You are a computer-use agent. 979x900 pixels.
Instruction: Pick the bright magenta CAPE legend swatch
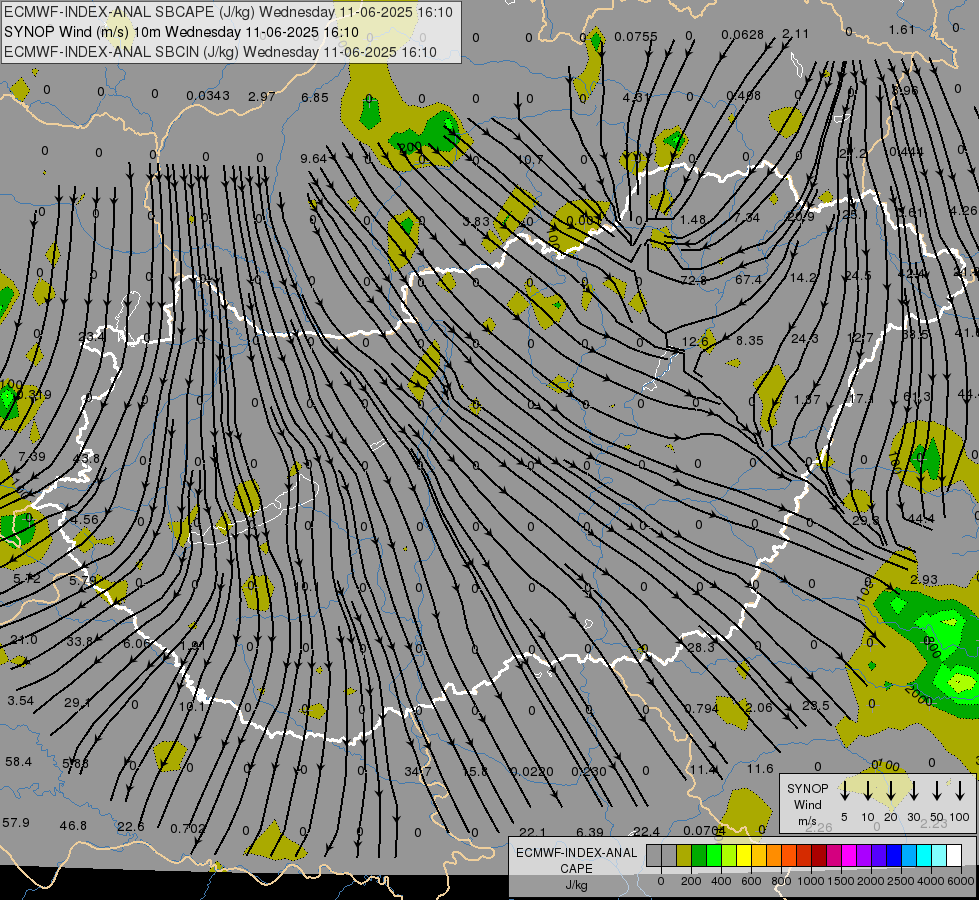coord(849,856)
